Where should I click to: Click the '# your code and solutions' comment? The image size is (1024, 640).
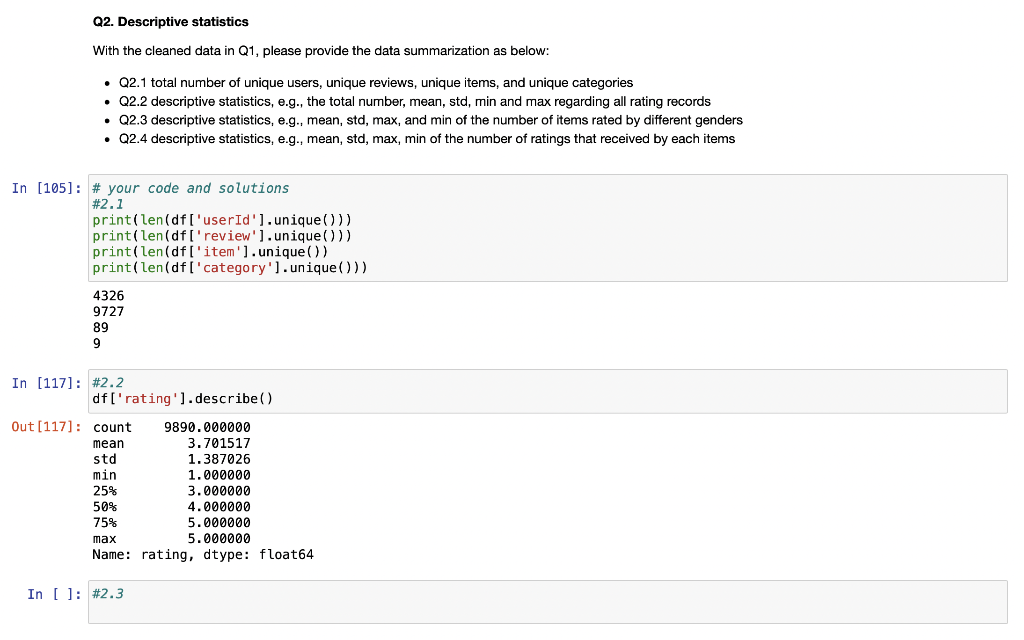pyautogui.click(x=190, y=188)
